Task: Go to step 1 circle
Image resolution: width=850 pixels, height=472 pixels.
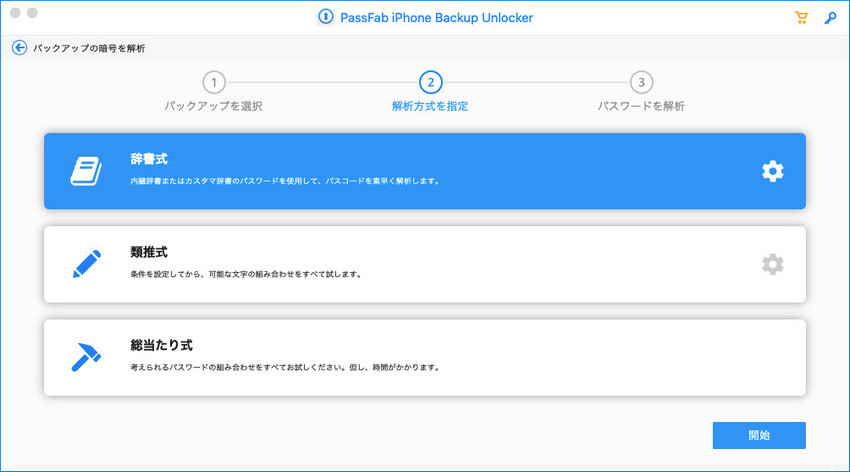Action: click(213, 82)
